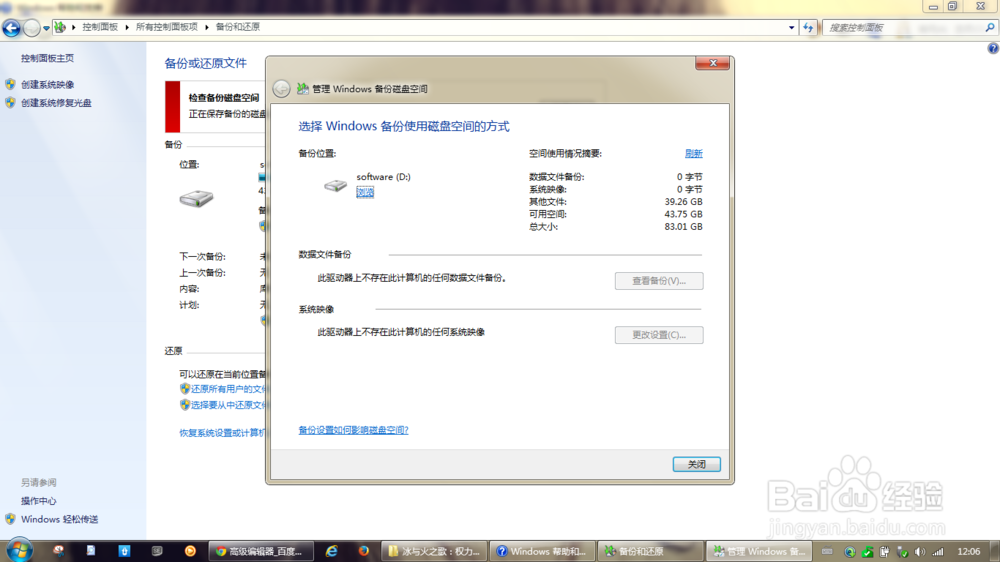The width and height of the screenshot is (1000, 562).
Task: Click the search magnifier icon
Action: pos(990,27)
